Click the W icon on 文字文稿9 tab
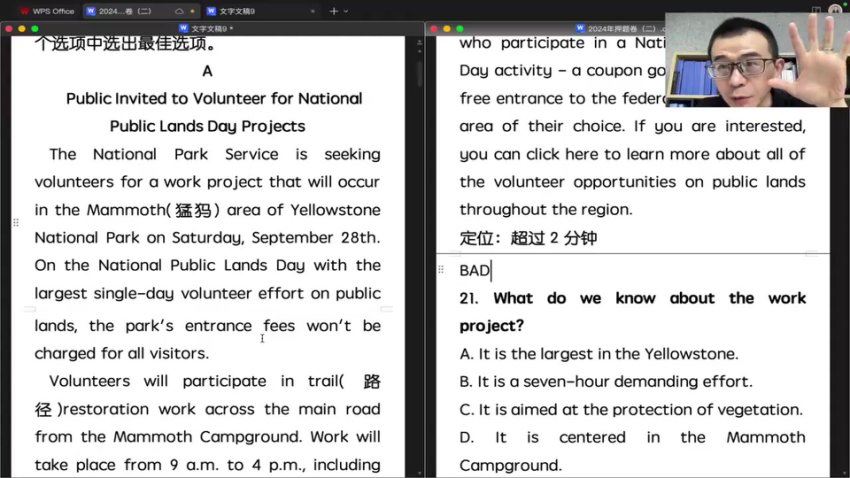The height and width of the screenshot is (478, 850). tap(212, 11)
